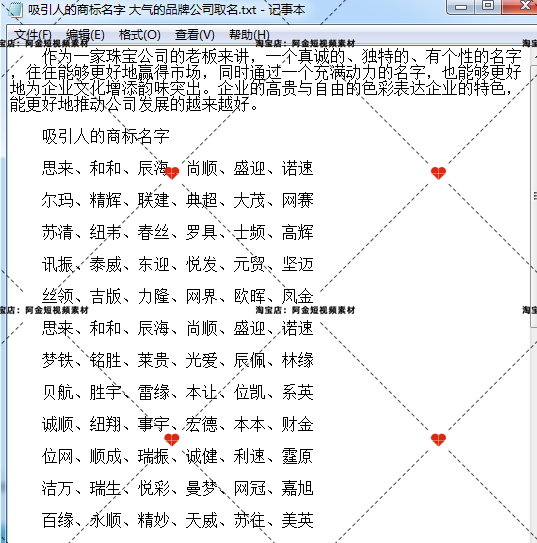Click the word 辰佩
Image resolution: width=537 pixels, height=543 pixels.
click(249, 360)
